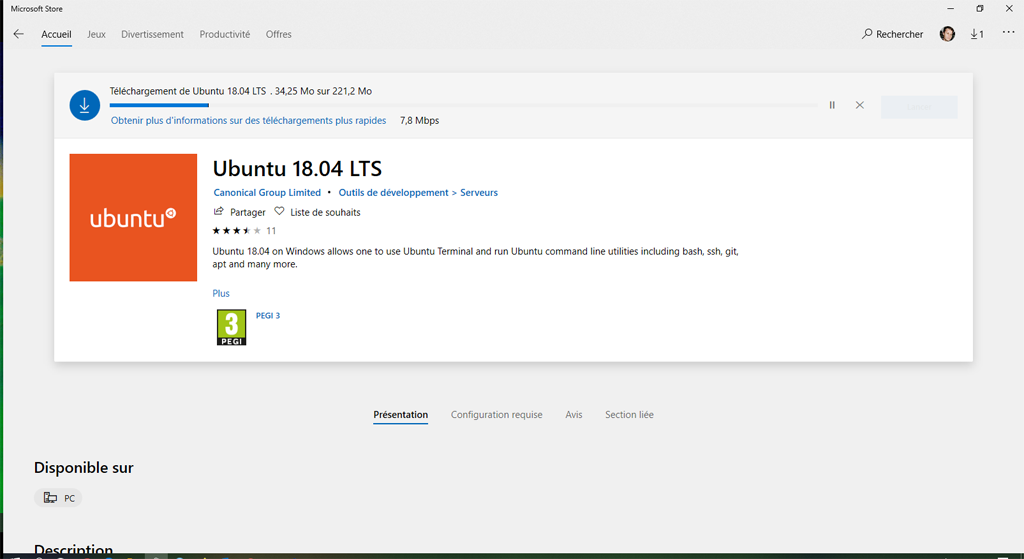Open the Accueil tab

[56, 34]
